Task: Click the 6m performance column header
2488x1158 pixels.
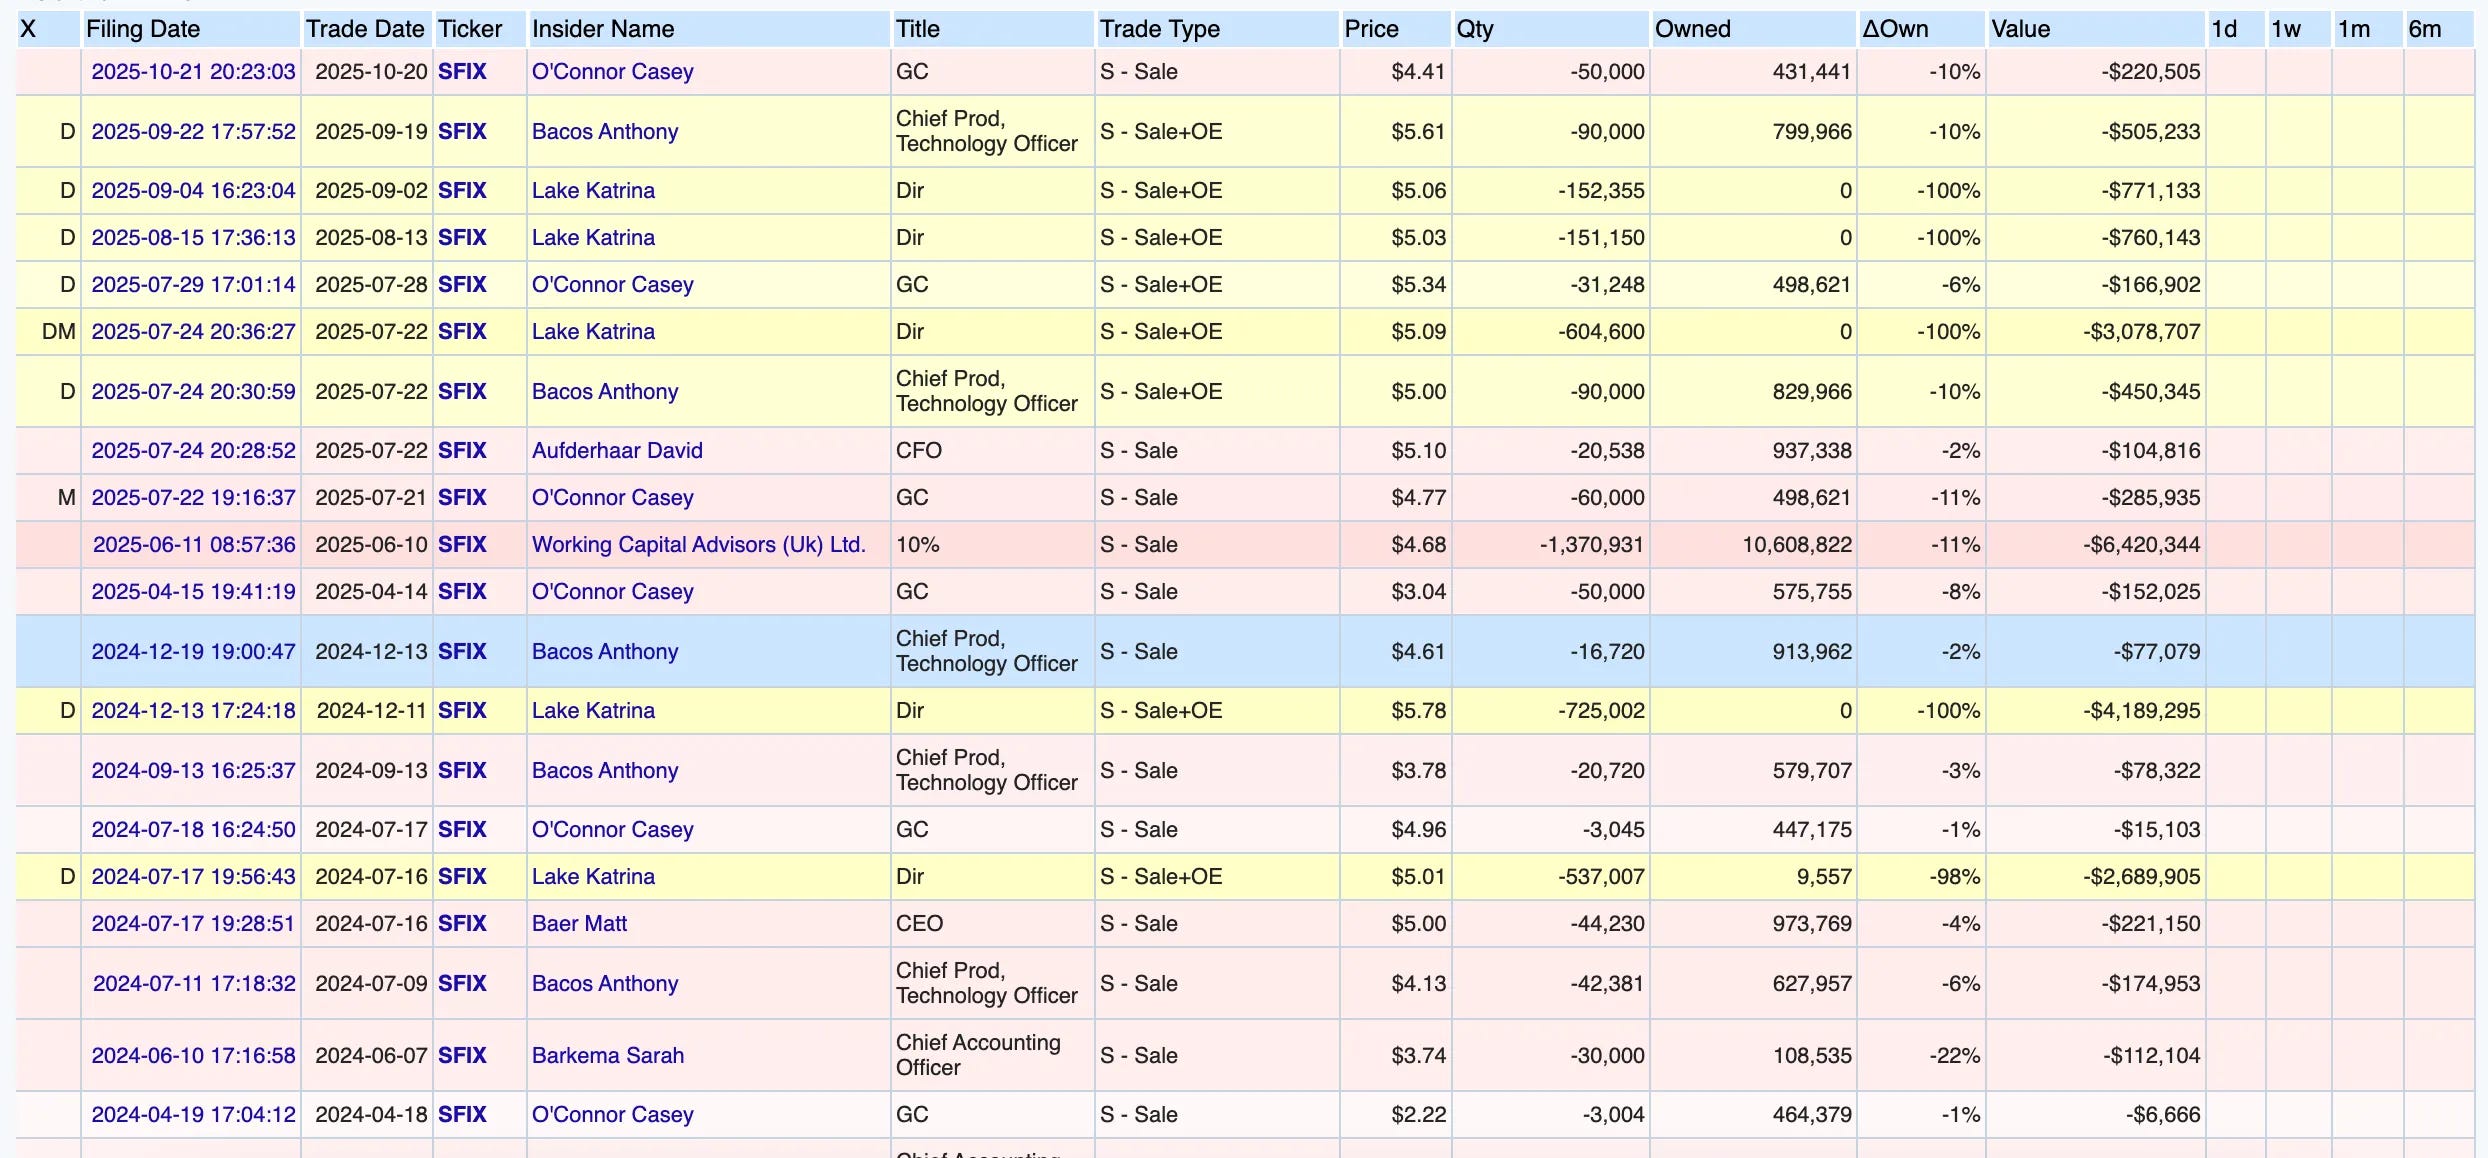Action: tap(2425, 29)
